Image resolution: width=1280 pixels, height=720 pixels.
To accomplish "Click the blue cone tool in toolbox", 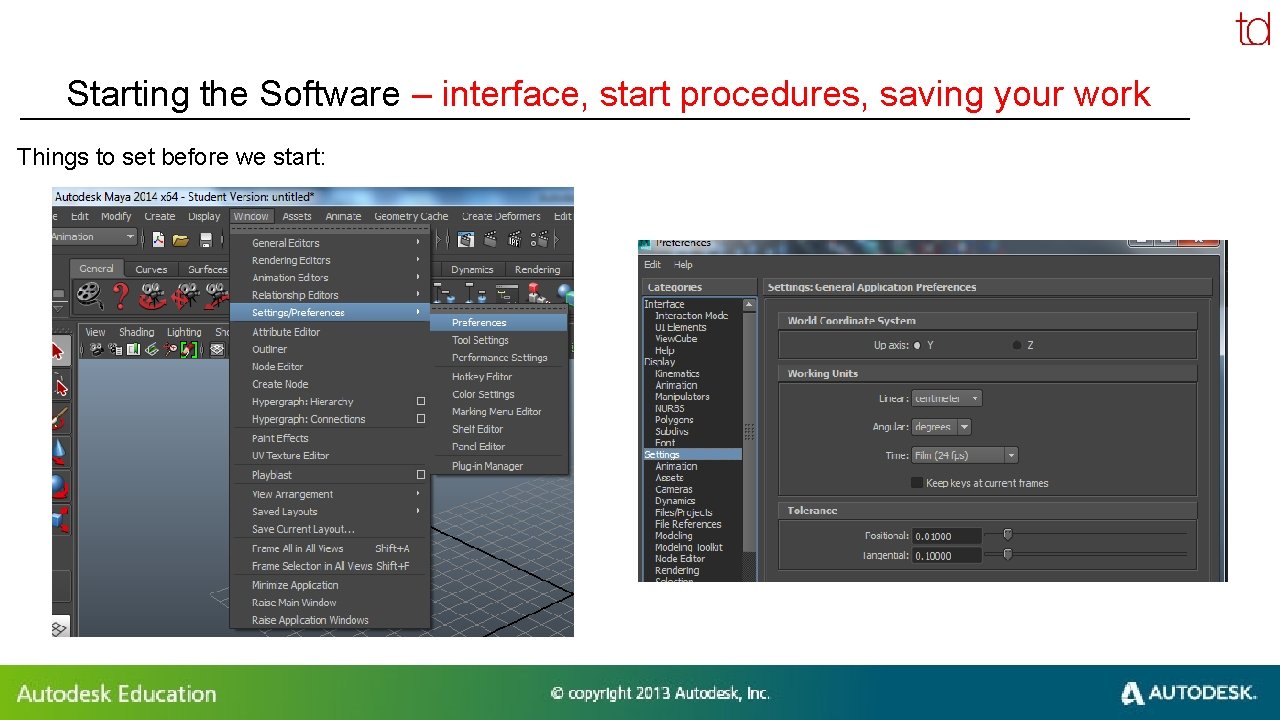I will (59, 452).
